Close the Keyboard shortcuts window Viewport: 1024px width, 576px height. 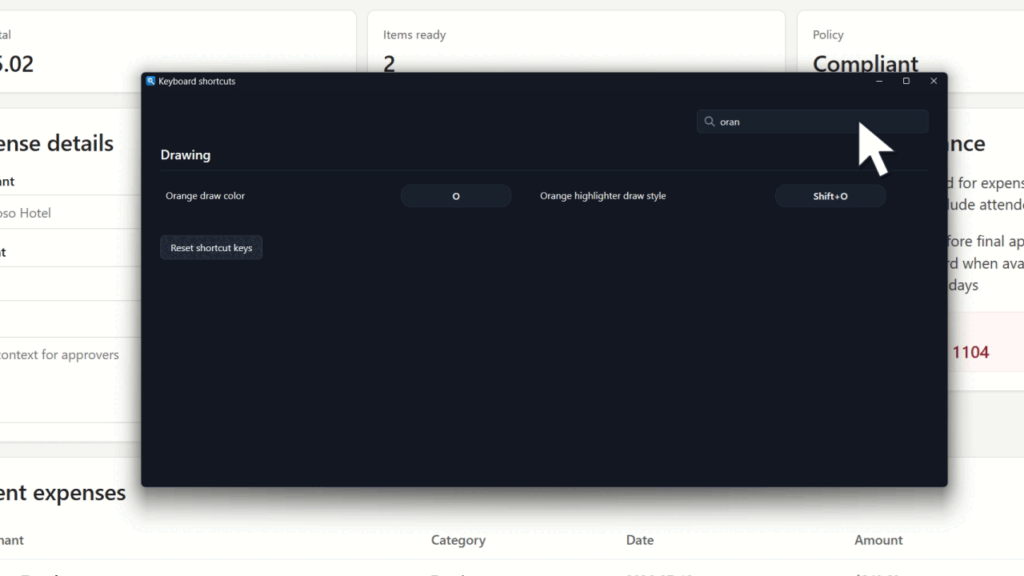pos(934,81)
